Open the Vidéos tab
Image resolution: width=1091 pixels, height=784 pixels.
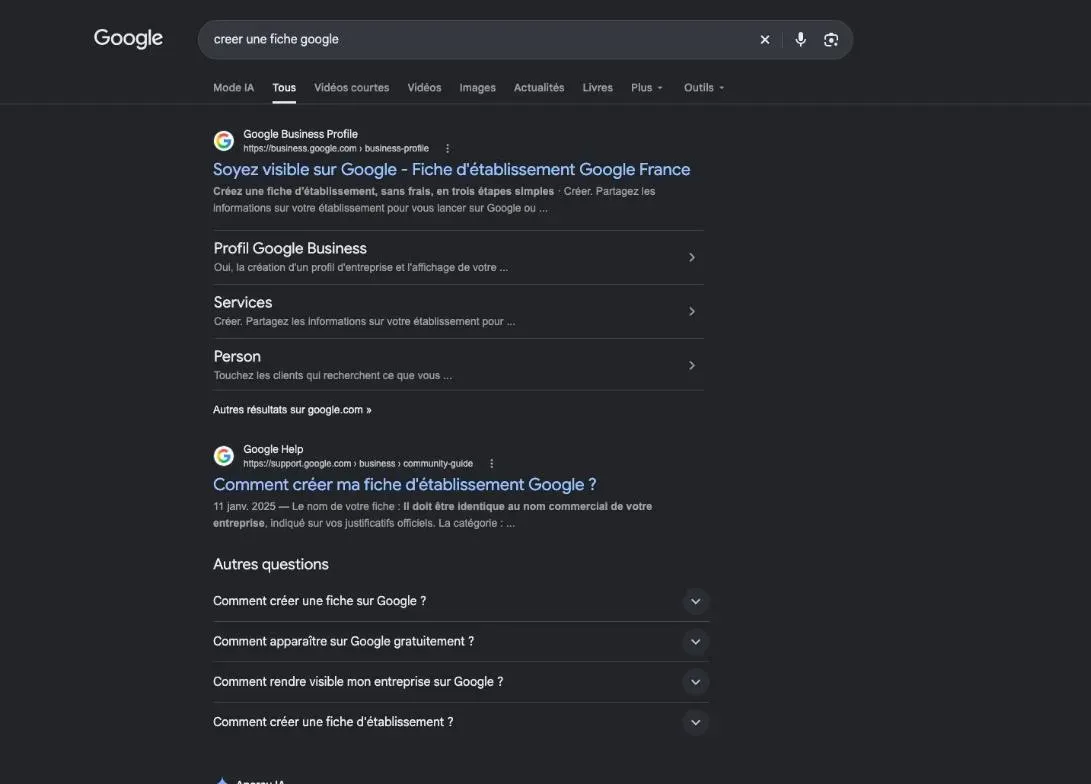click(x=424, y=88)
